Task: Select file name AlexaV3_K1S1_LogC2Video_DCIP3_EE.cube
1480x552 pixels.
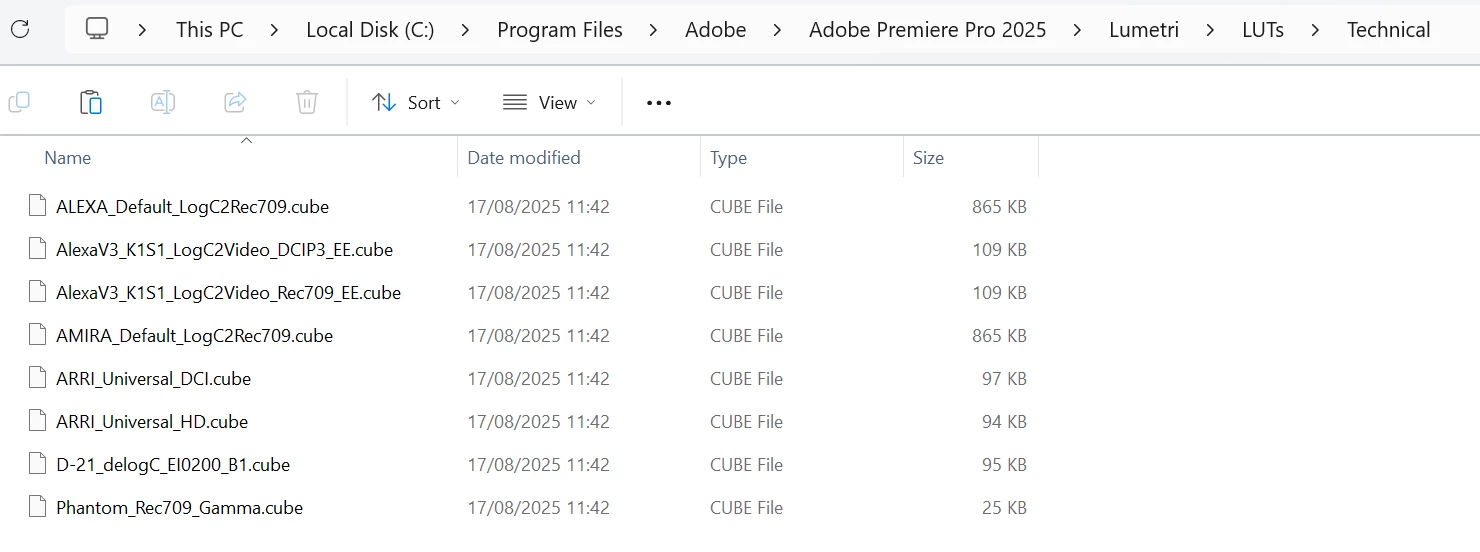Action: click(224, 250)
